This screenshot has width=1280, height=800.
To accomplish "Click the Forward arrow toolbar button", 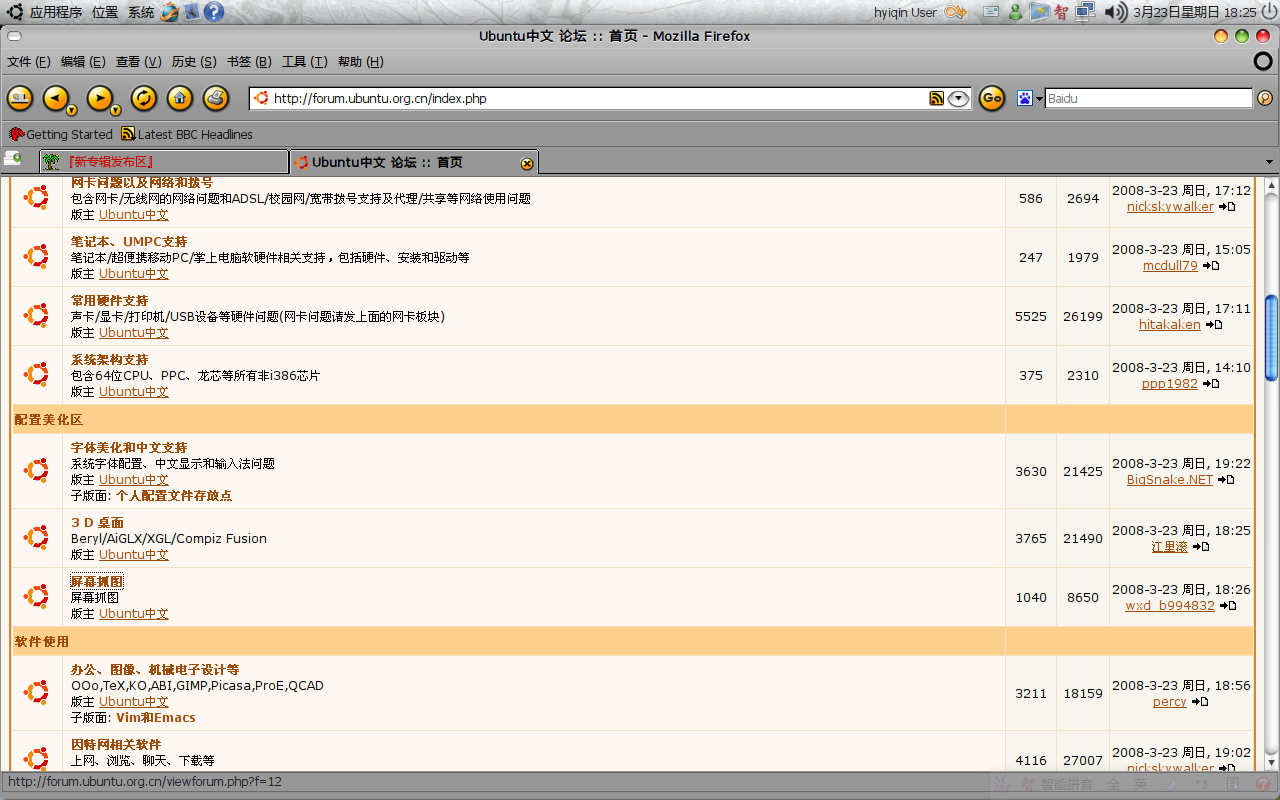I will click(x=99, y=98).
